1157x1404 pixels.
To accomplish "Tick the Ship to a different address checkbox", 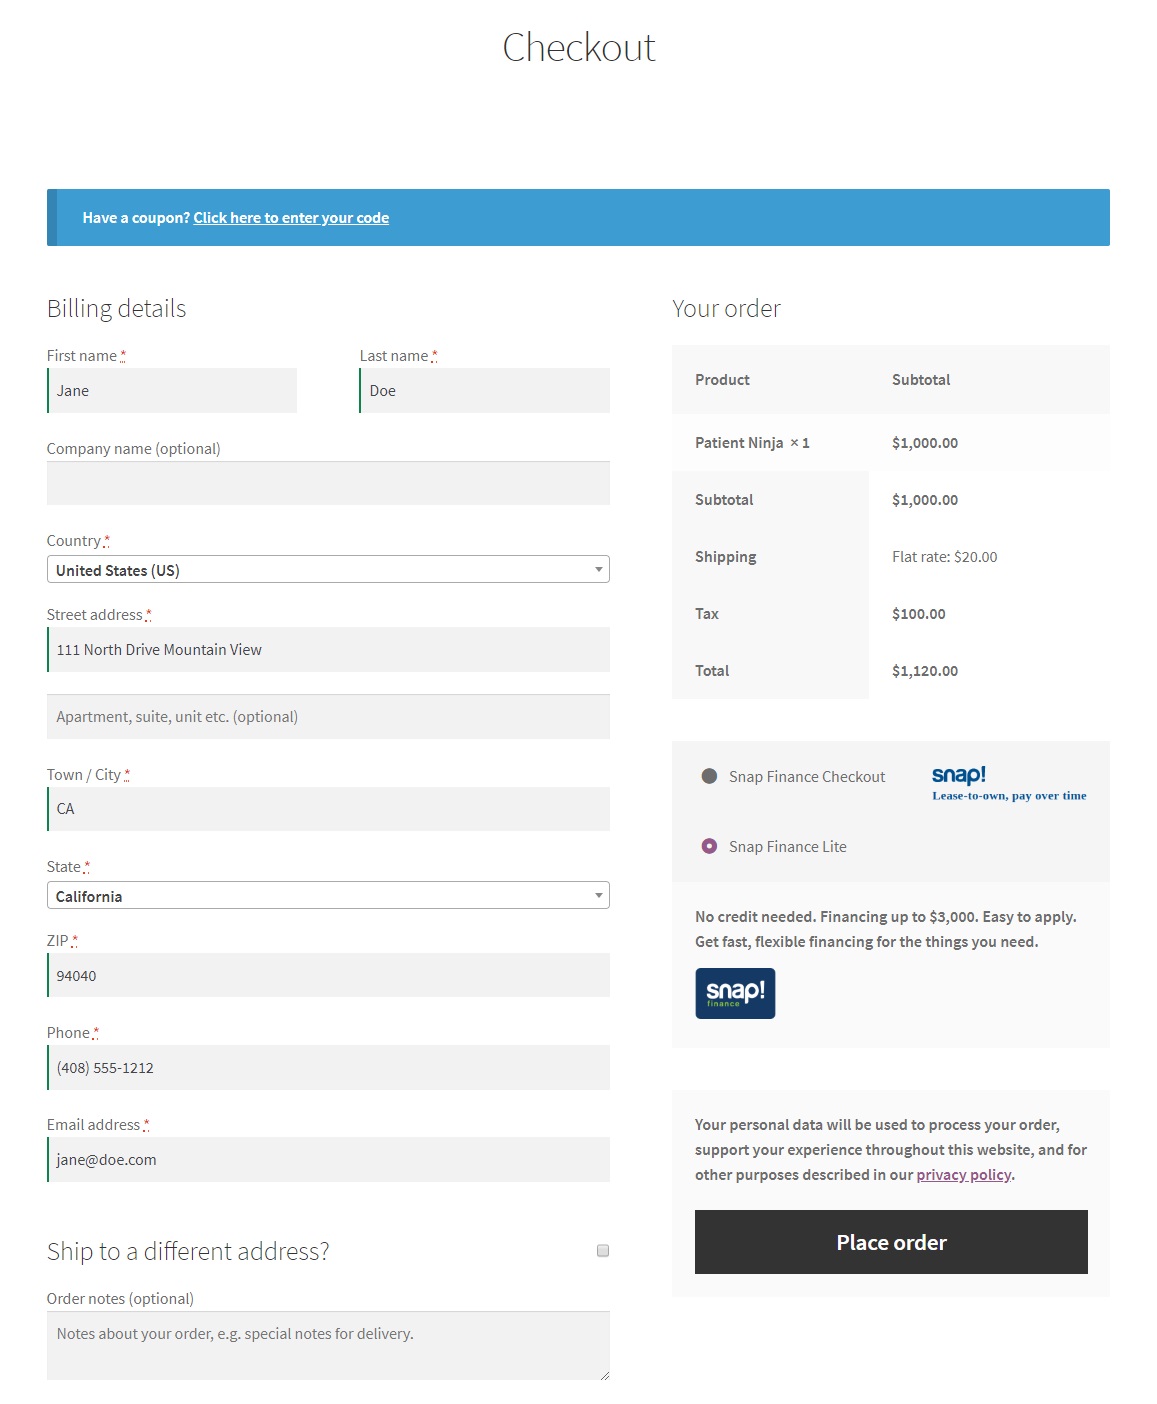I will coord(603,1250).
